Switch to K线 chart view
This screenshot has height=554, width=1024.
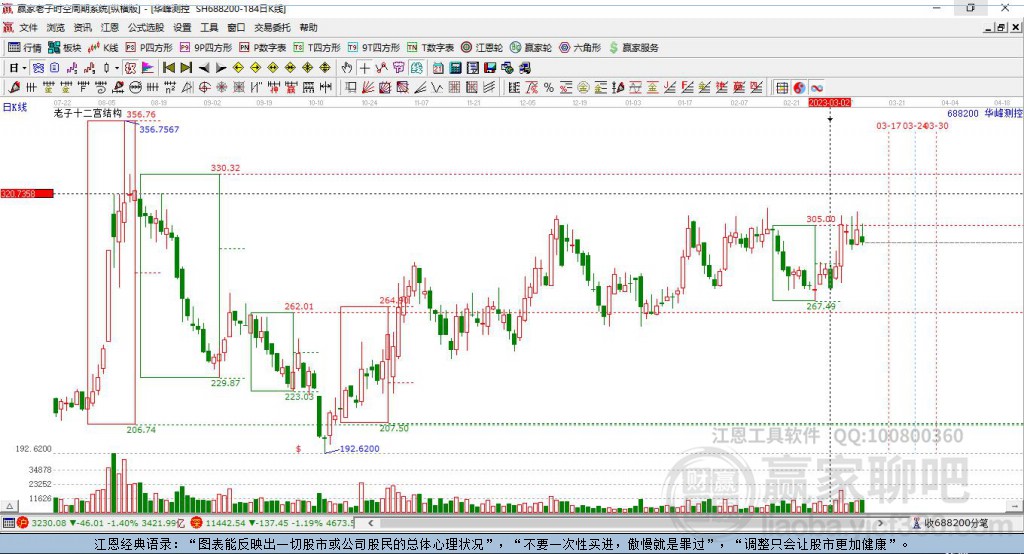[x=103, y=48]
